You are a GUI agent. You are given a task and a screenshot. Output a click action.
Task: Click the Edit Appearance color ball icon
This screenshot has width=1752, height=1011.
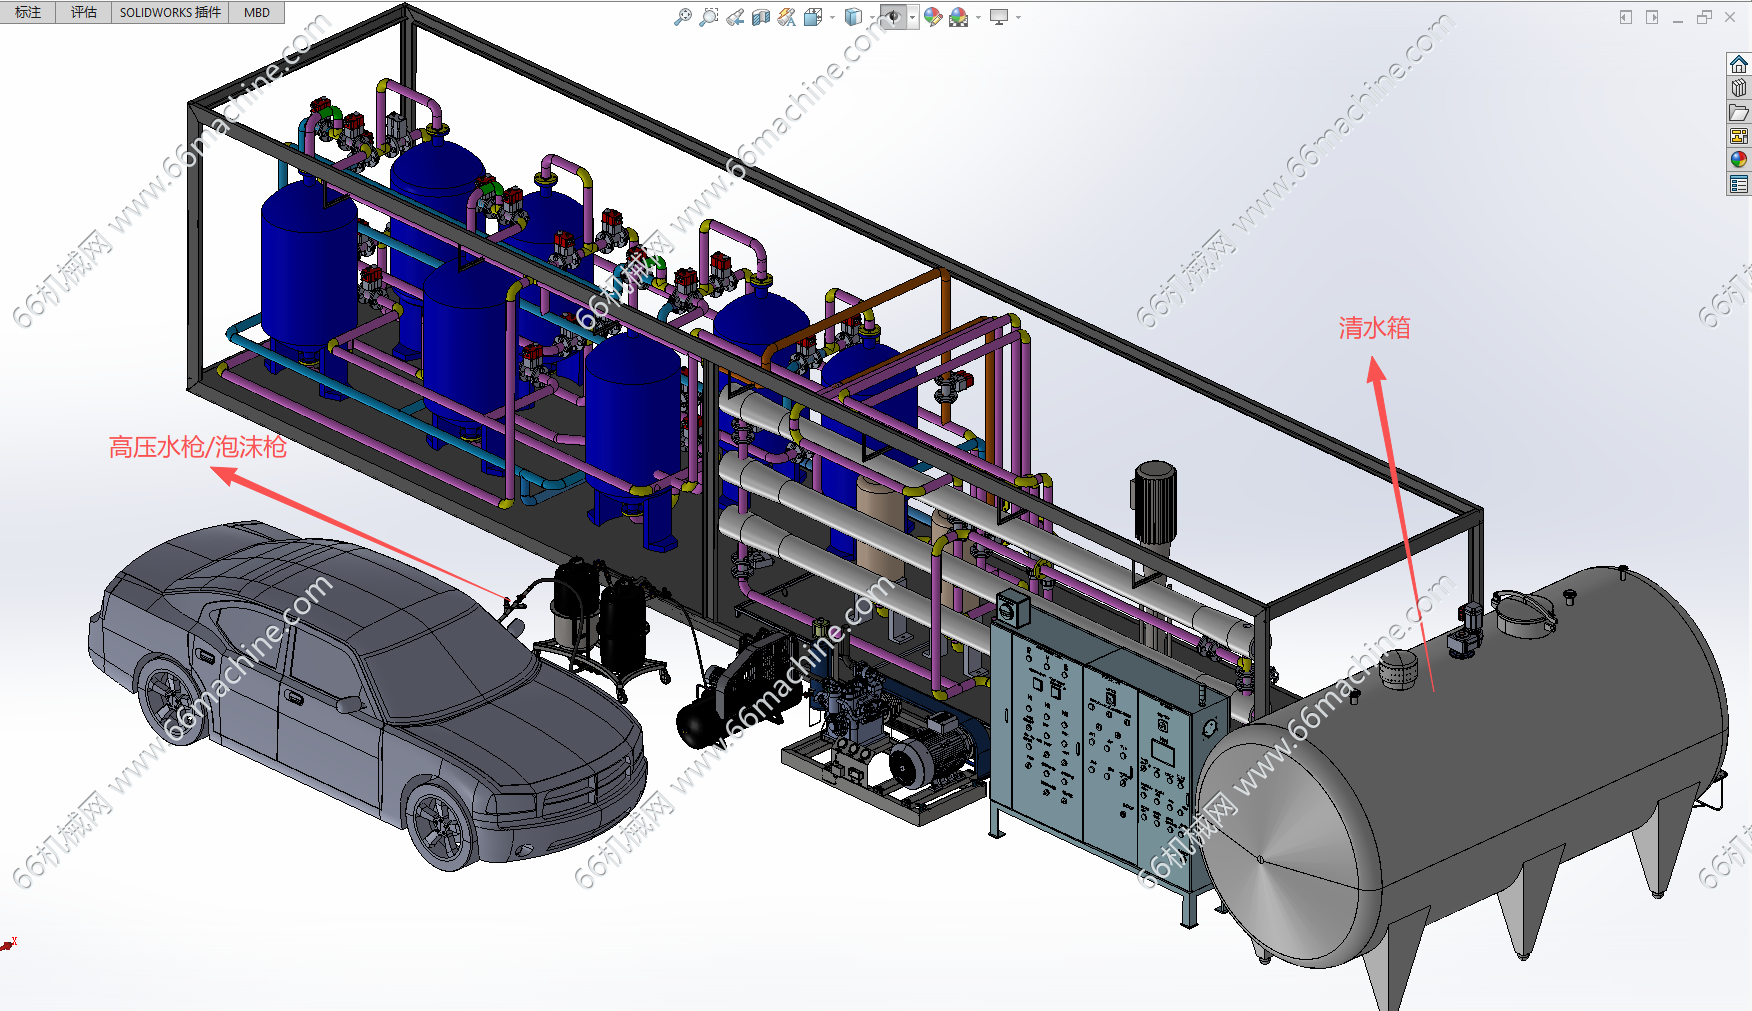click(932, 17)
